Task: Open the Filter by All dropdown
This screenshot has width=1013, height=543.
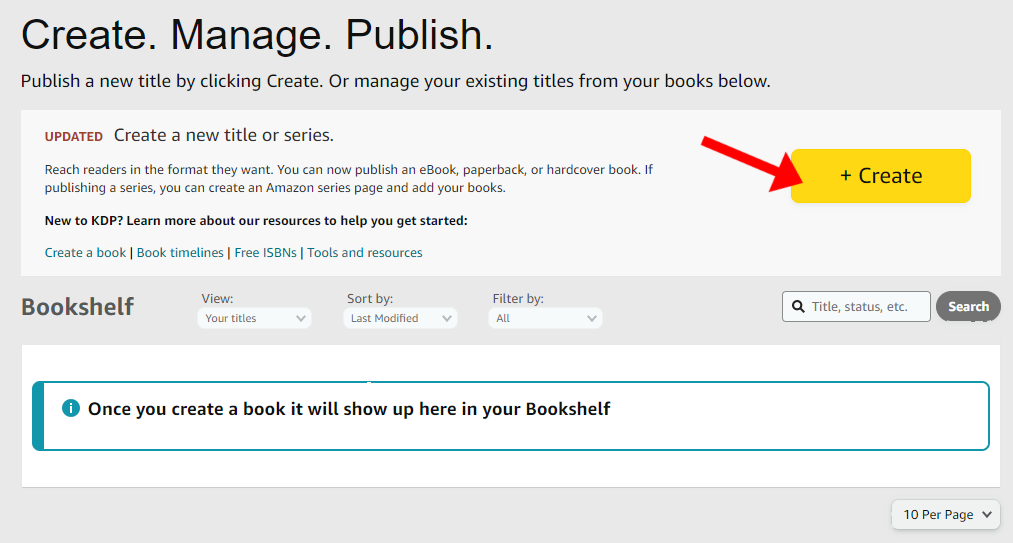Action: pos(545,318)
